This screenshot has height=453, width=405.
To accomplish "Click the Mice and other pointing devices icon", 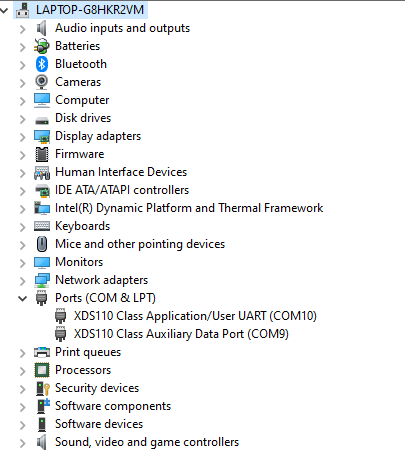I will [x=42, y=244].
